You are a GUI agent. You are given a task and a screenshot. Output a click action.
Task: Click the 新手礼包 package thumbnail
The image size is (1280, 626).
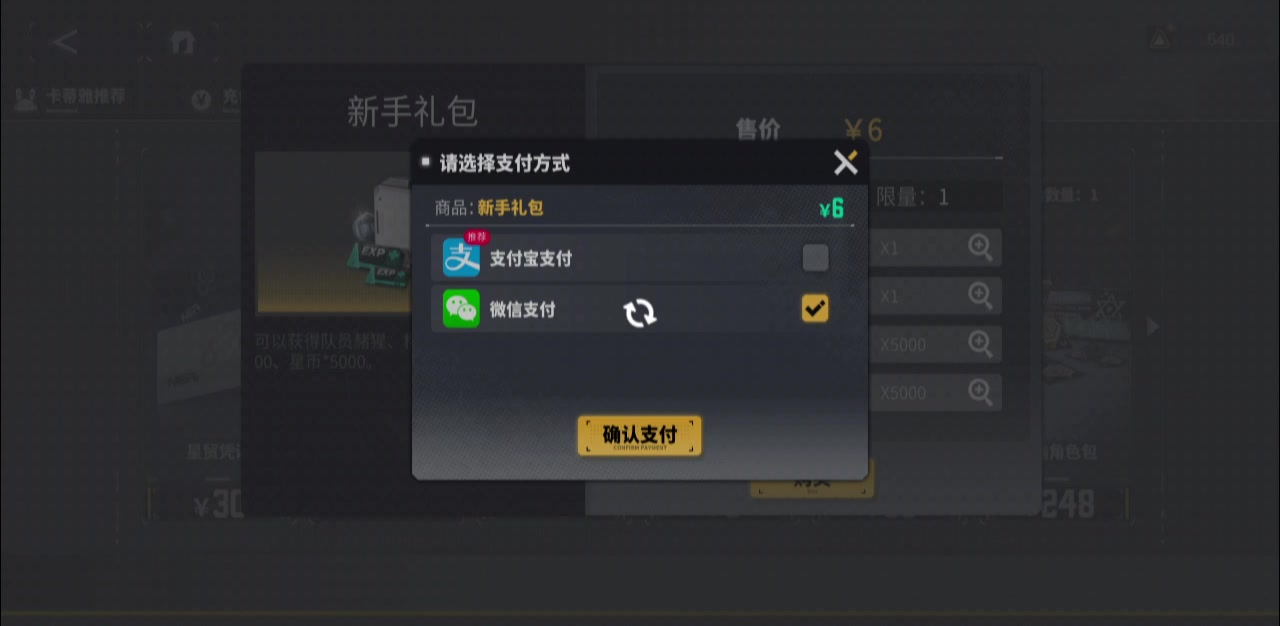pyautogui.click(x=333, y=232)
